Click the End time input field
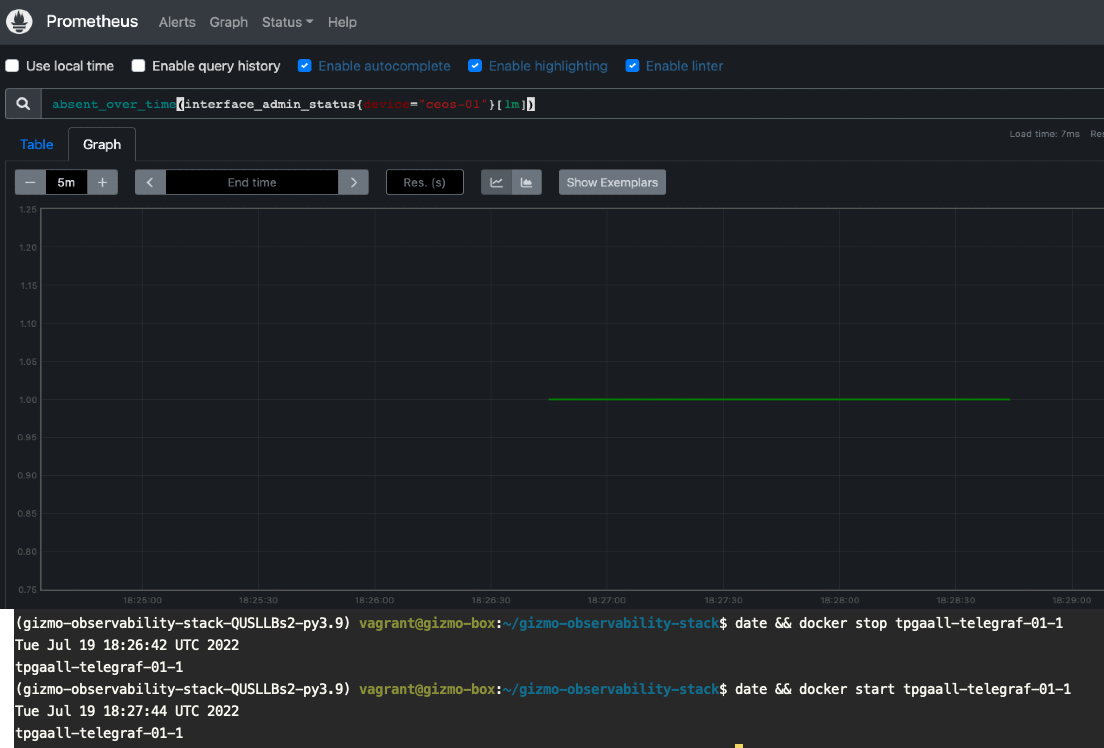 [252, 182]
